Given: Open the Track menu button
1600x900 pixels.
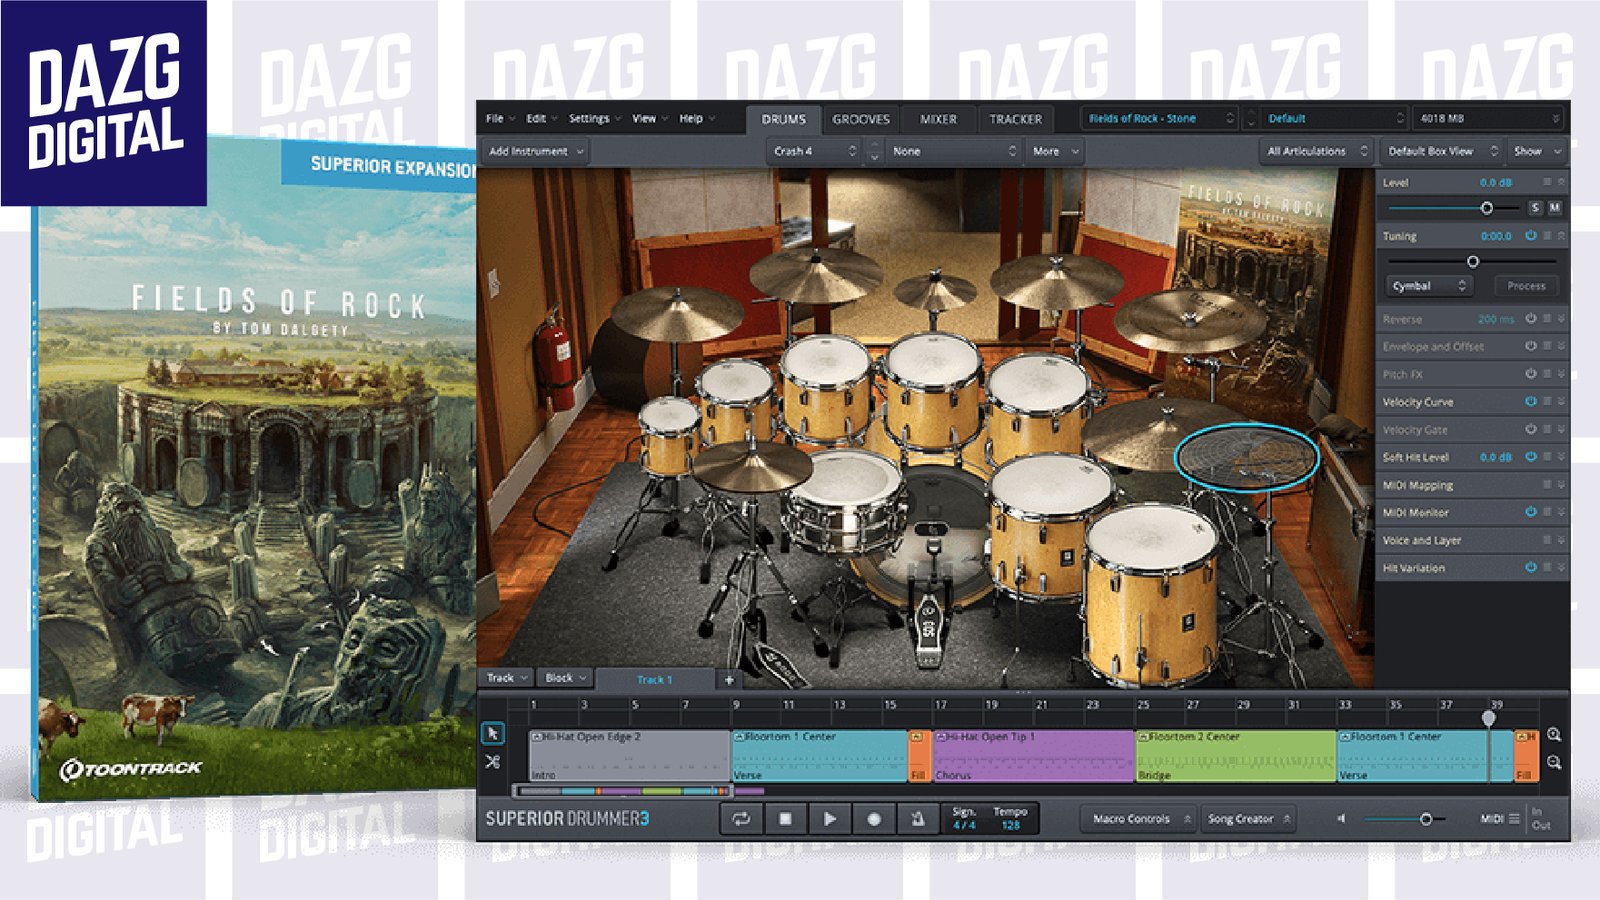Looking at the screenshot, I should coord(508,678).
